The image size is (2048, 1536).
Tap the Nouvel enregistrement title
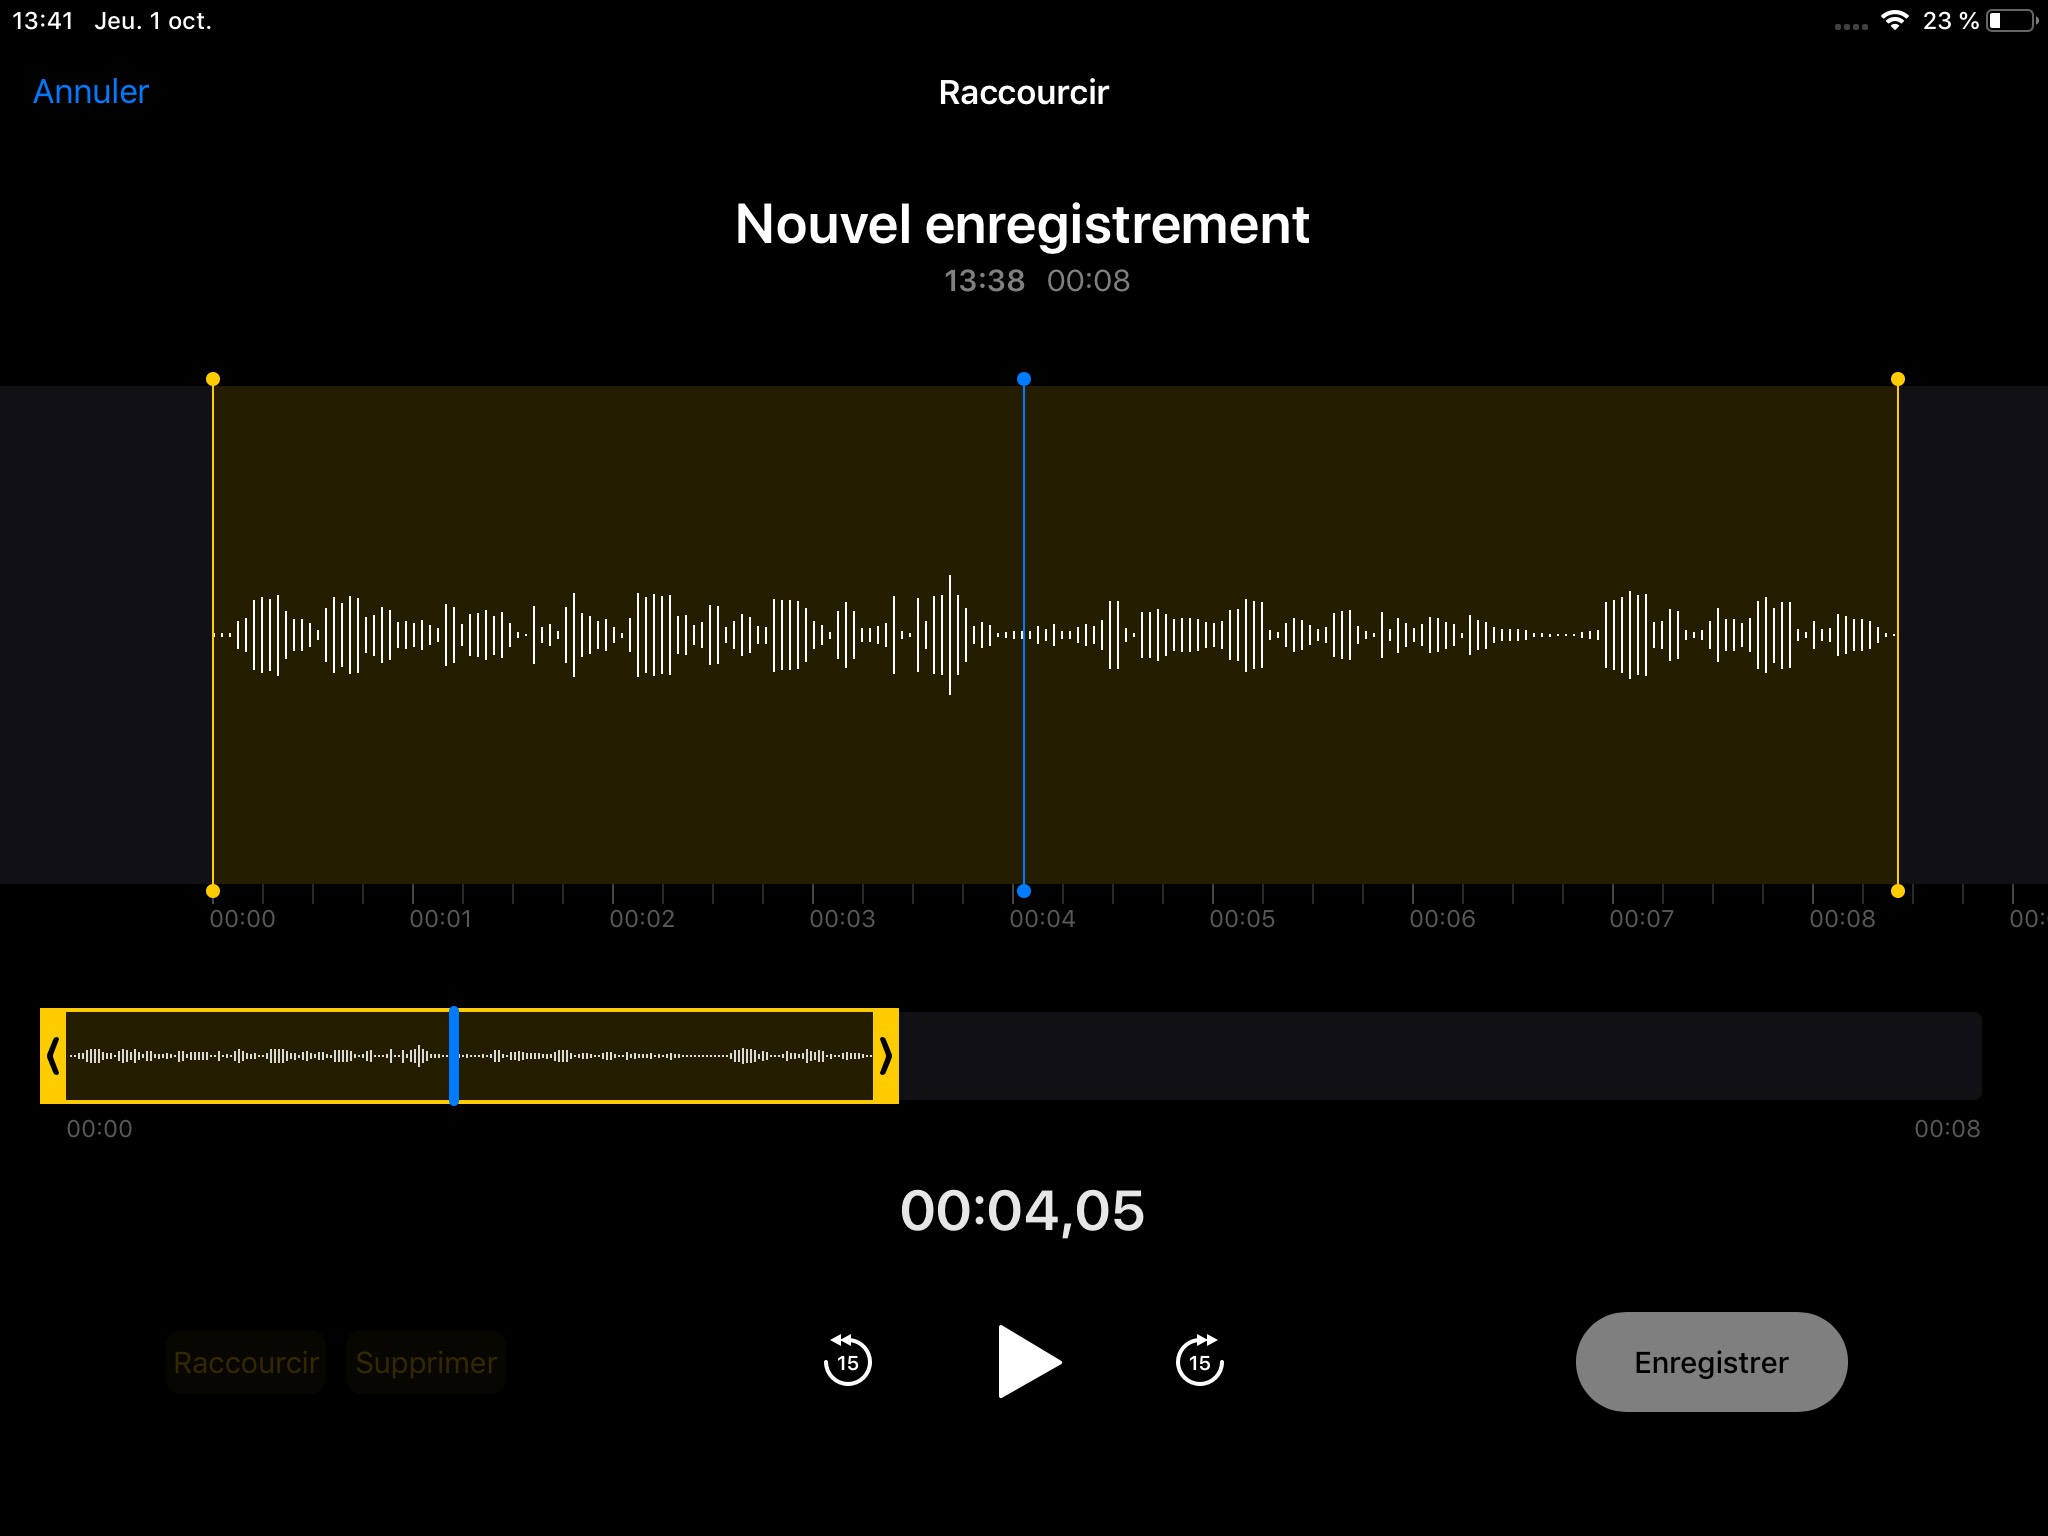point(1022,224)
